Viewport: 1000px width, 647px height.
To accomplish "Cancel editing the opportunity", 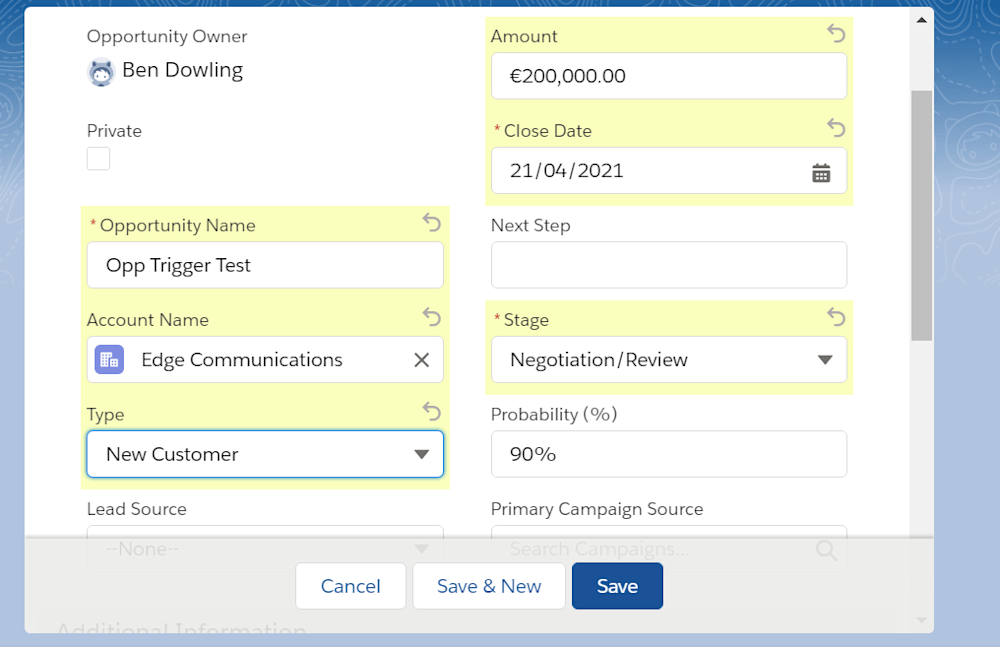I will (350, 586).
